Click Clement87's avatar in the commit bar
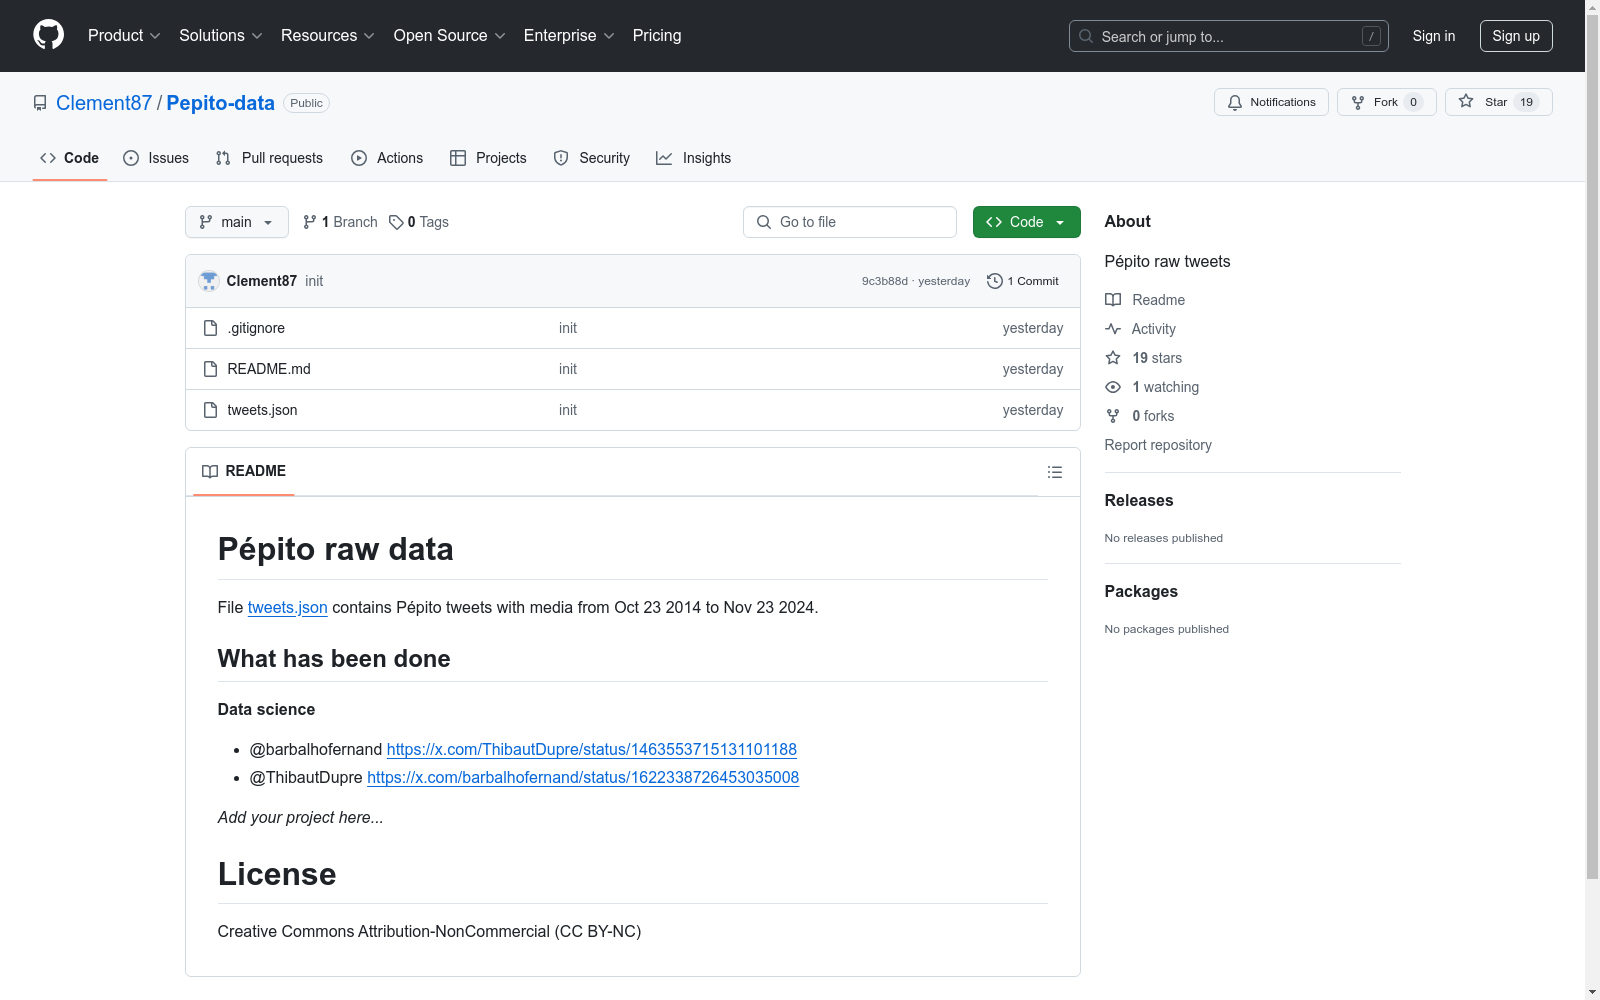 tap(209, 281)
